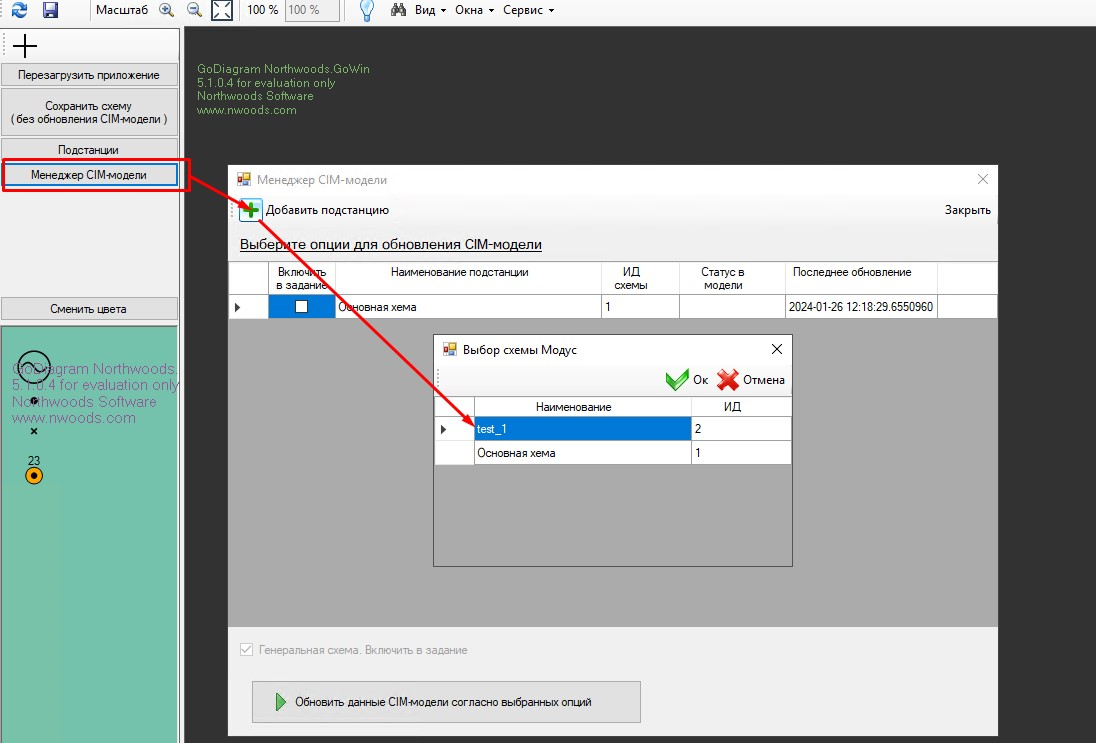Viewport: 1096px width, 743px height.
Task: Click the fit-to-window zoom icon
Action: click(222, 10)
